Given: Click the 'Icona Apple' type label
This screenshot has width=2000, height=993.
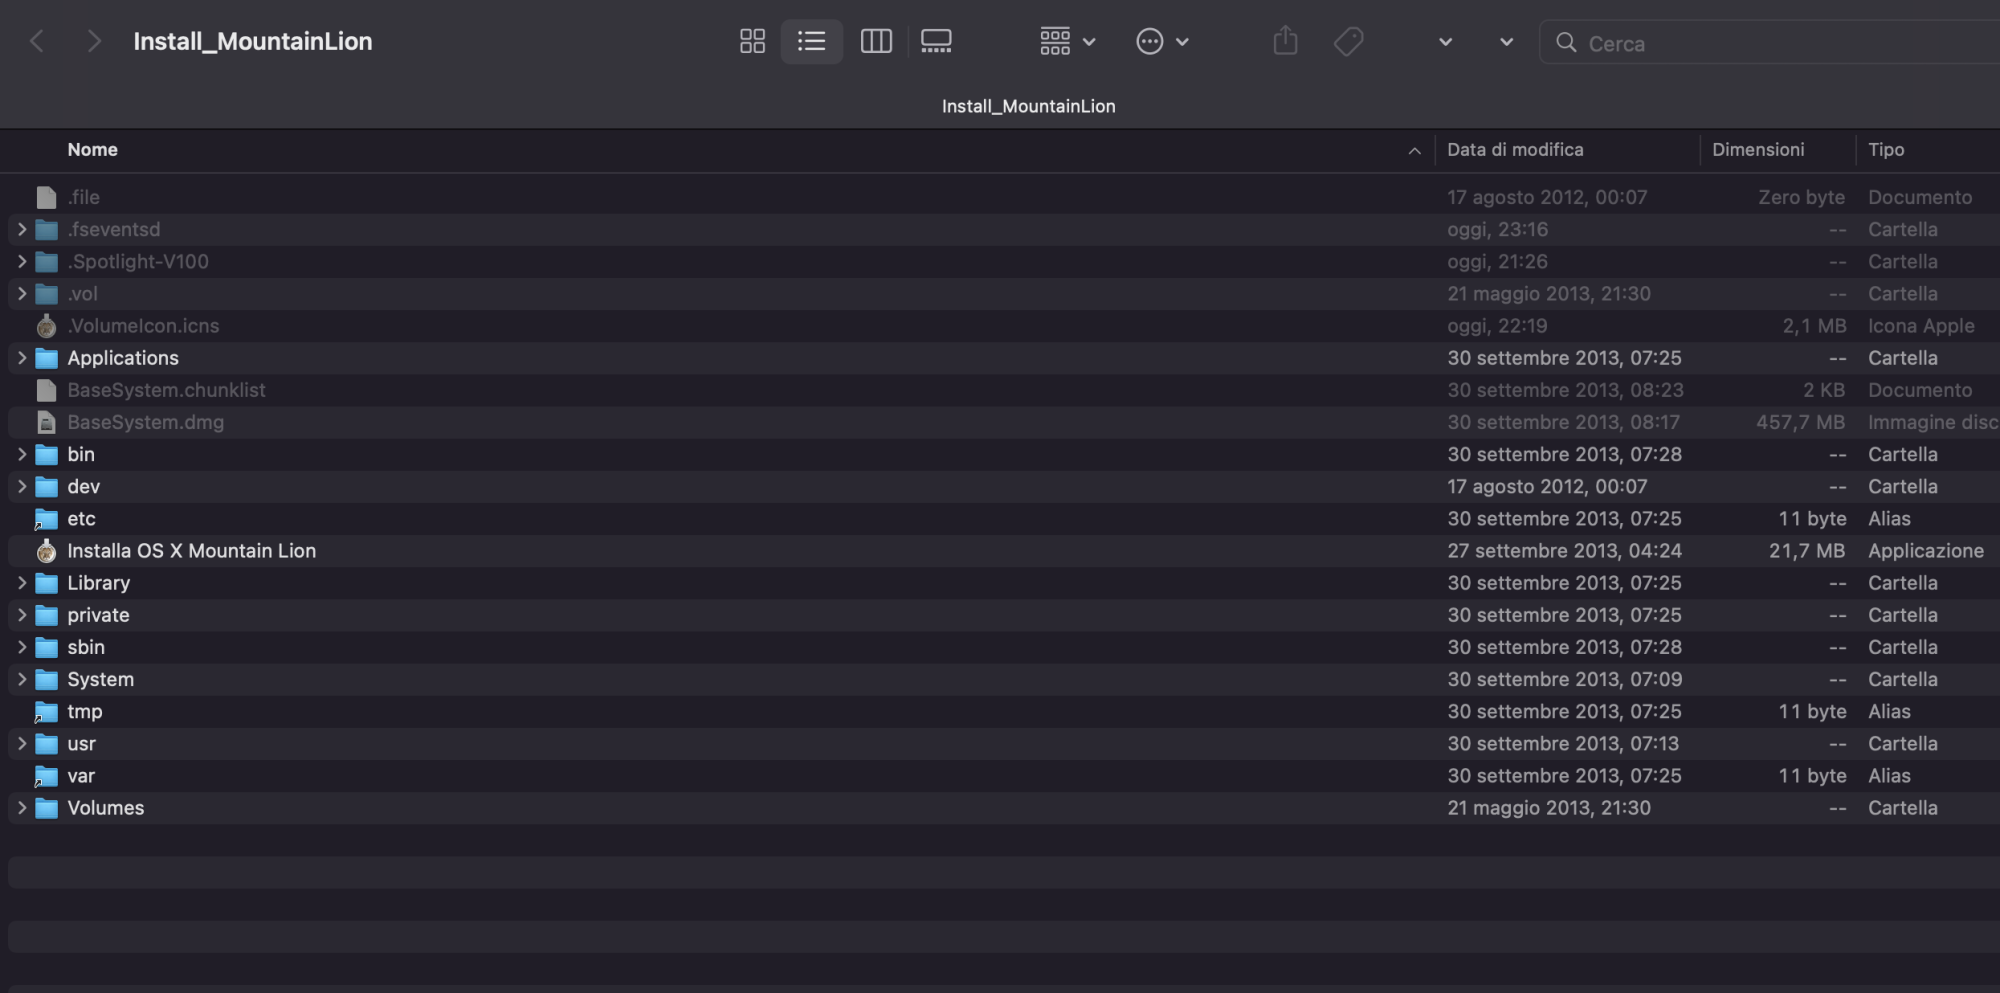Looking at the screenshot, I should point(1921,326).
